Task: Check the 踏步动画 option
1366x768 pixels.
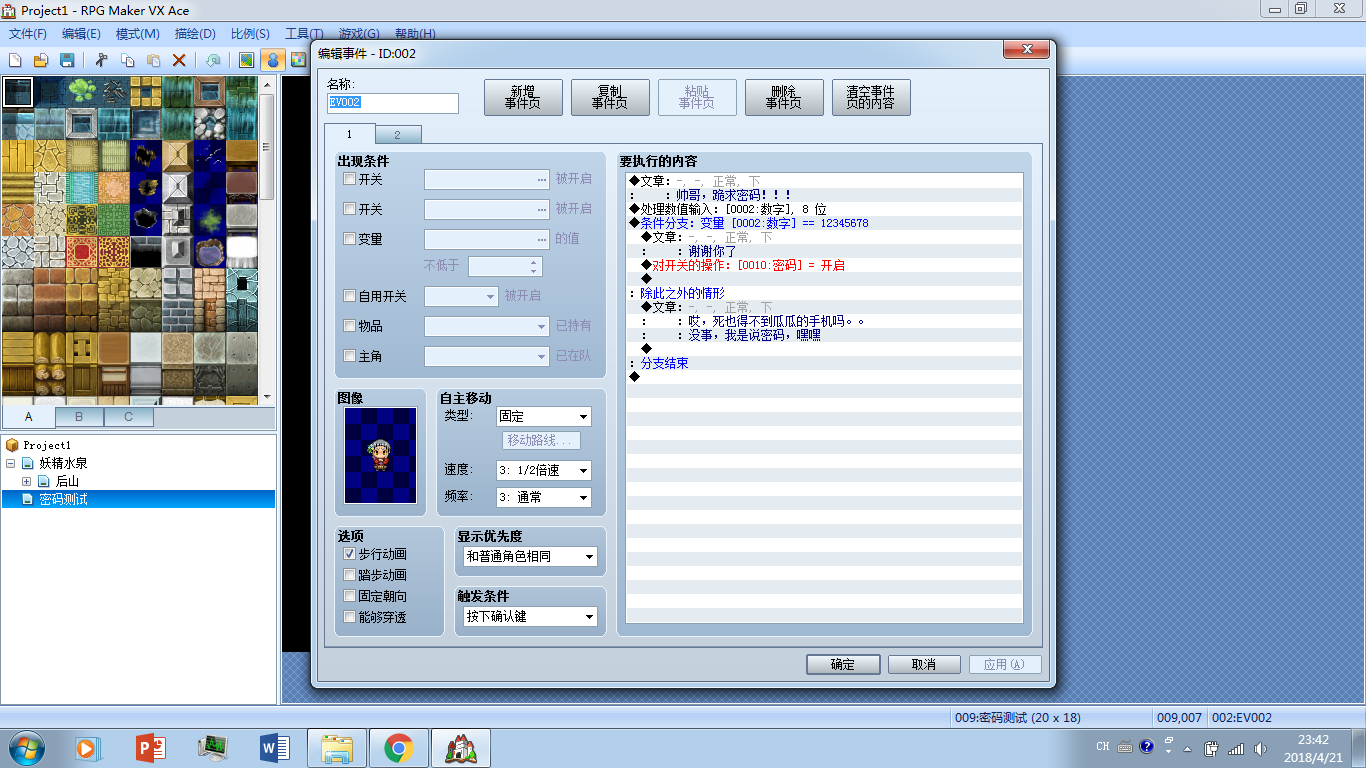Action: [349, 575]
